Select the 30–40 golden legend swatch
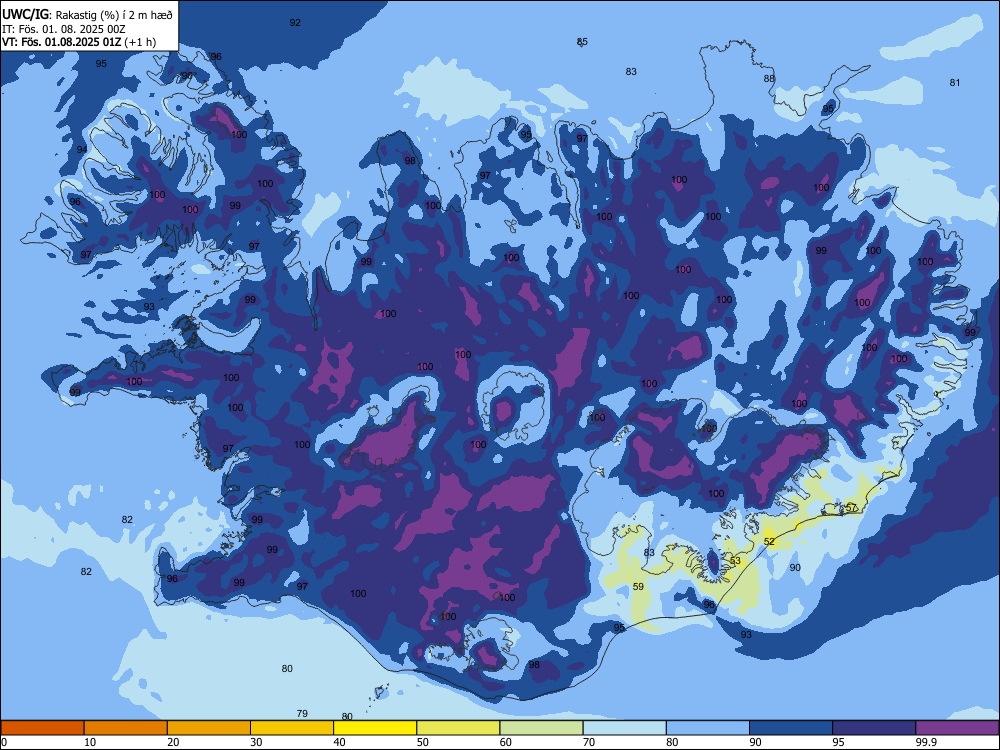1000x750 pixels. tap(292, 728)
